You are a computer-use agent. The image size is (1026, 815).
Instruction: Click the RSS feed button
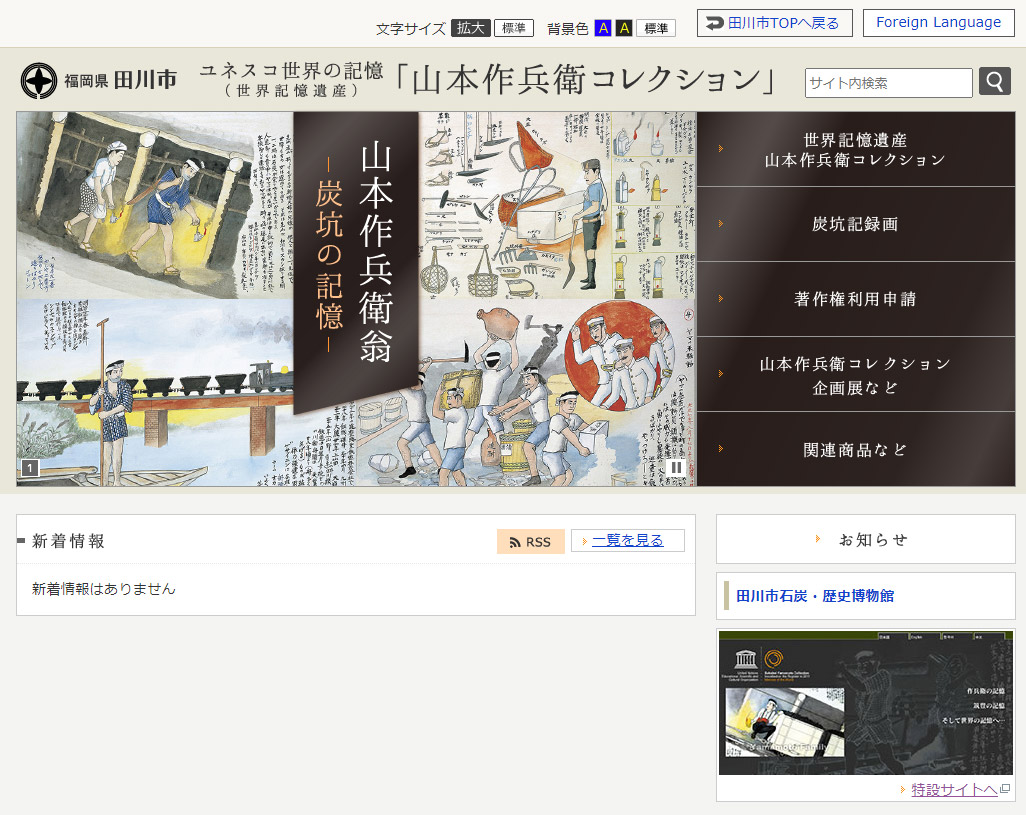click(x=531, y=542)
